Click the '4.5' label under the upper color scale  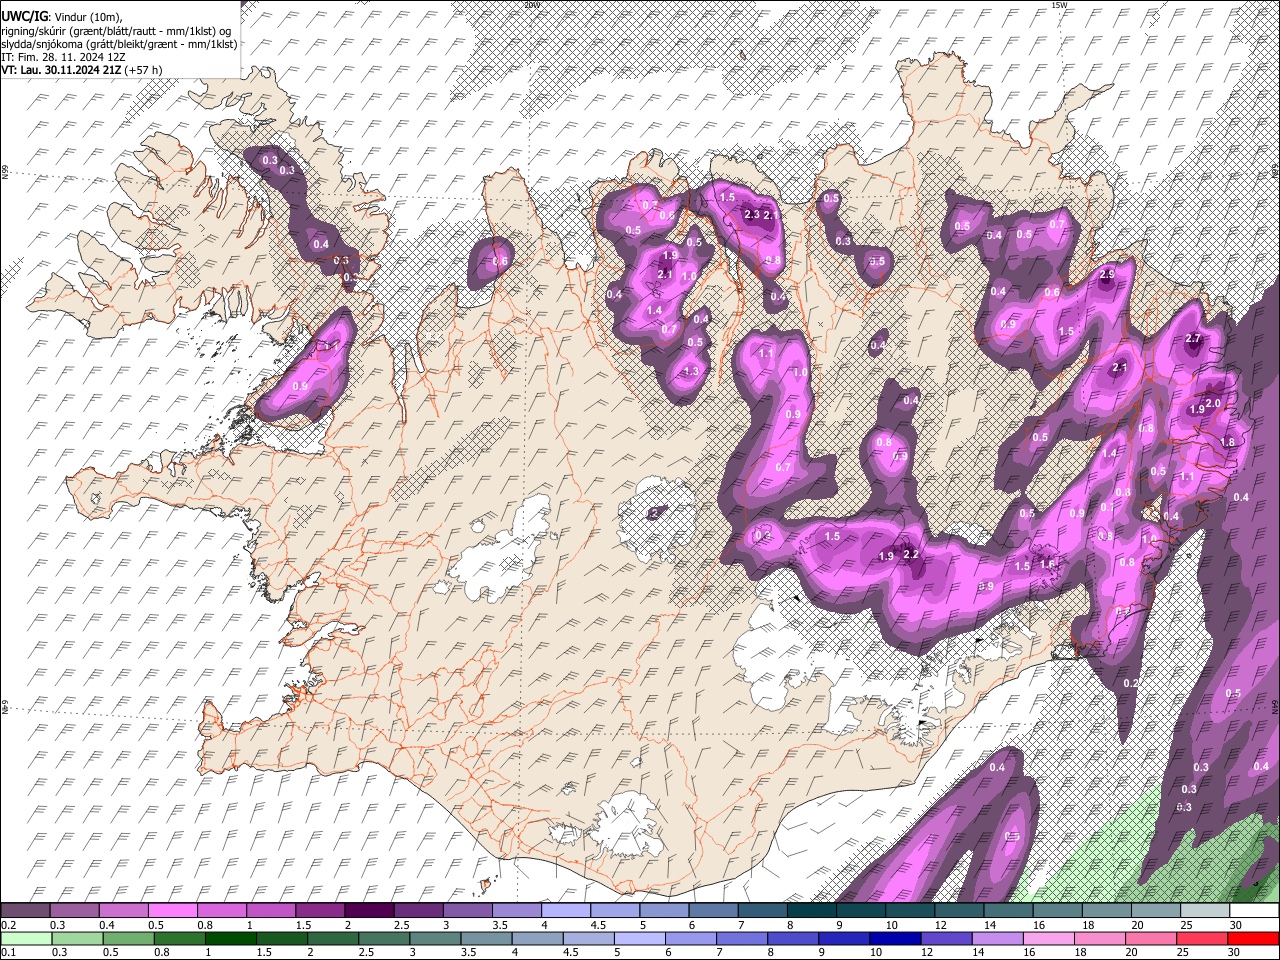tap(598, 925)
